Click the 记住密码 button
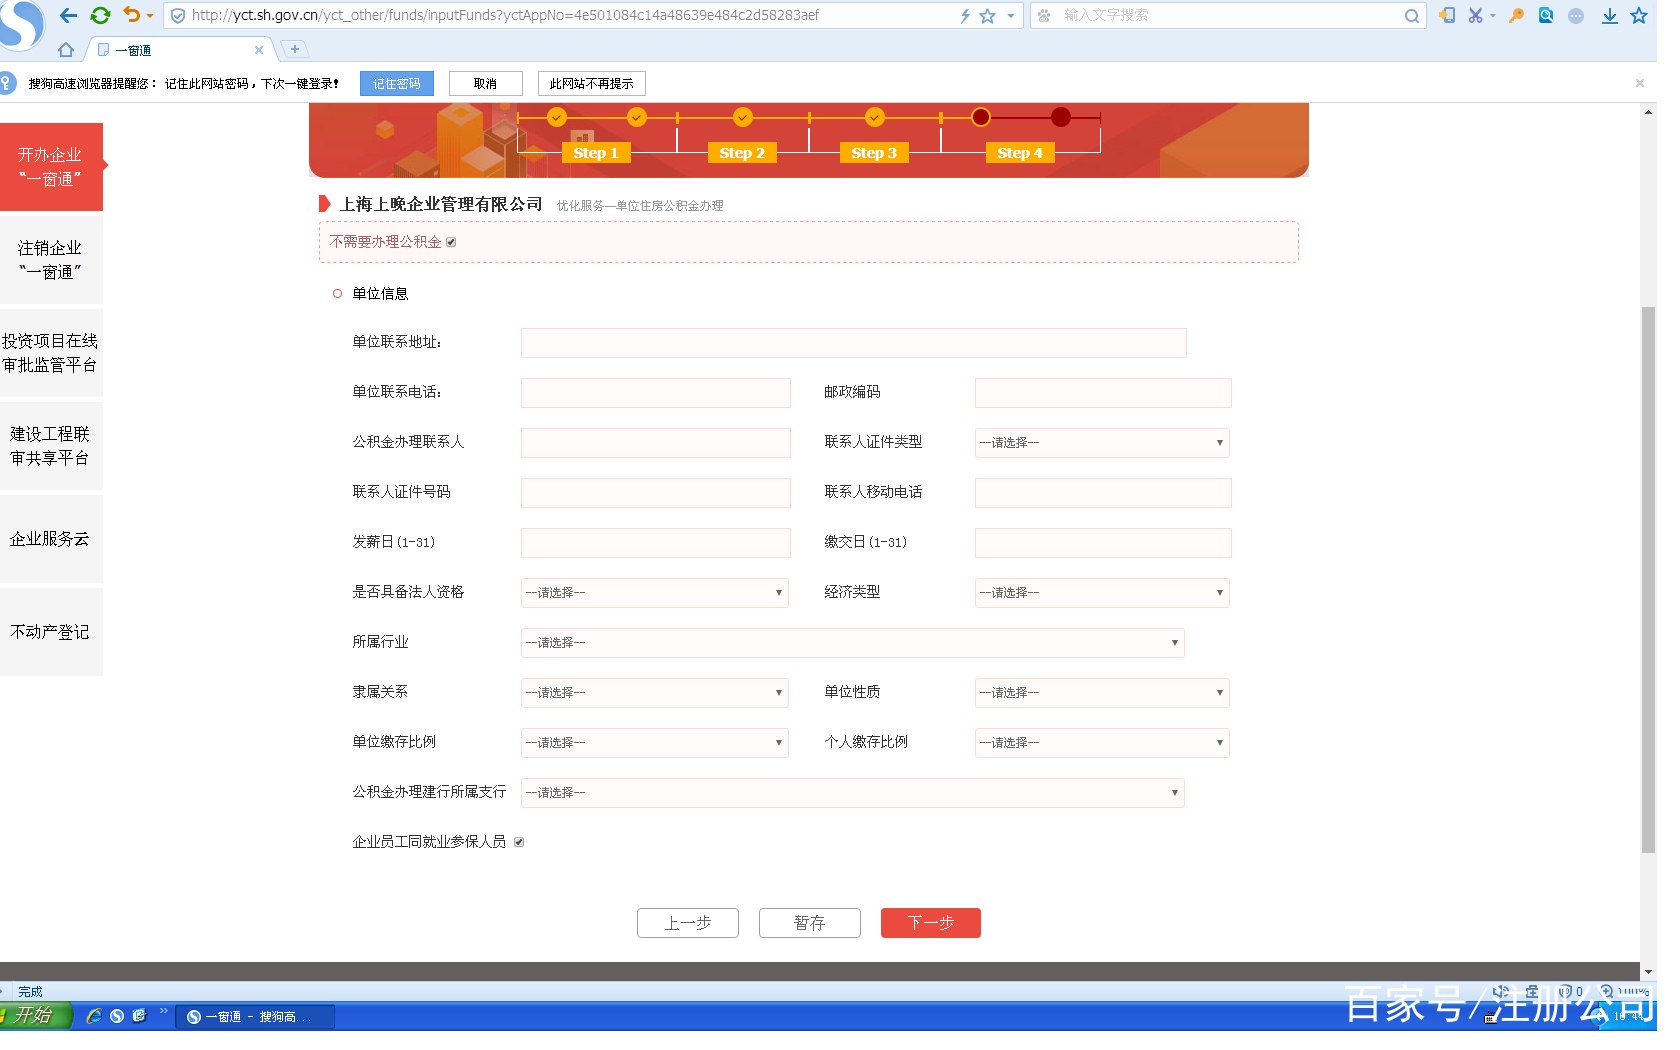1680x1050 pixels. click(x=396, y=83)
